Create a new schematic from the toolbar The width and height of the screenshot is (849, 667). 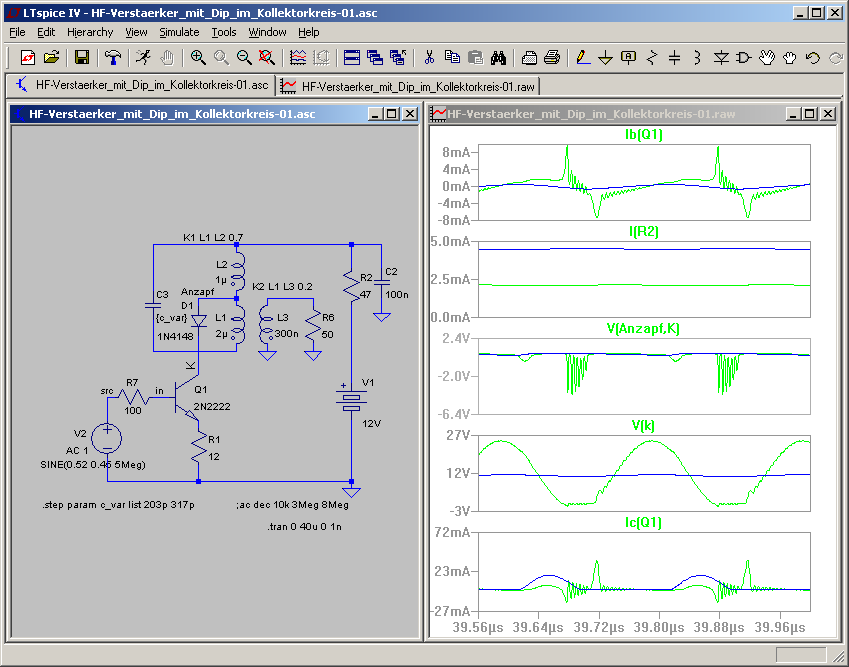click(x=28, y=57)
